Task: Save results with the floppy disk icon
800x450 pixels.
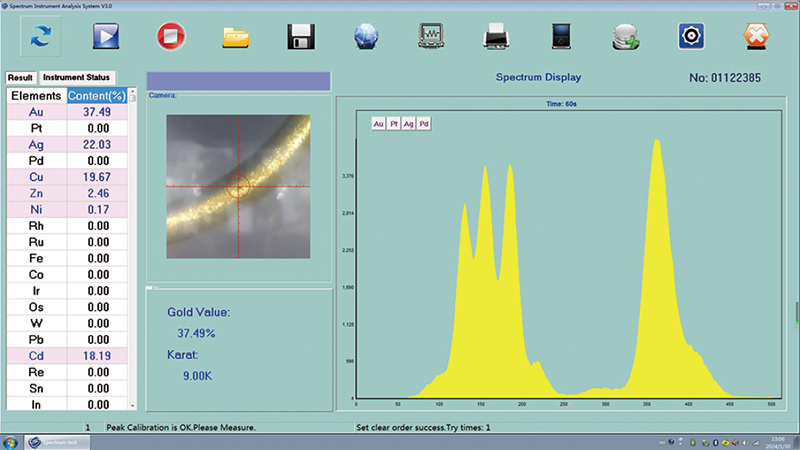Action: pos(302,37)
